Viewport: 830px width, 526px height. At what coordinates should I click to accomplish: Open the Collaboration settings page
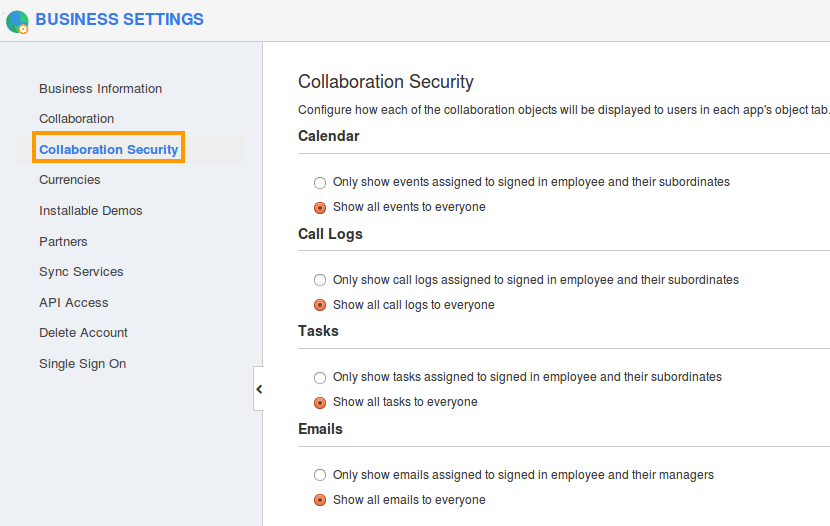[76, 119]
